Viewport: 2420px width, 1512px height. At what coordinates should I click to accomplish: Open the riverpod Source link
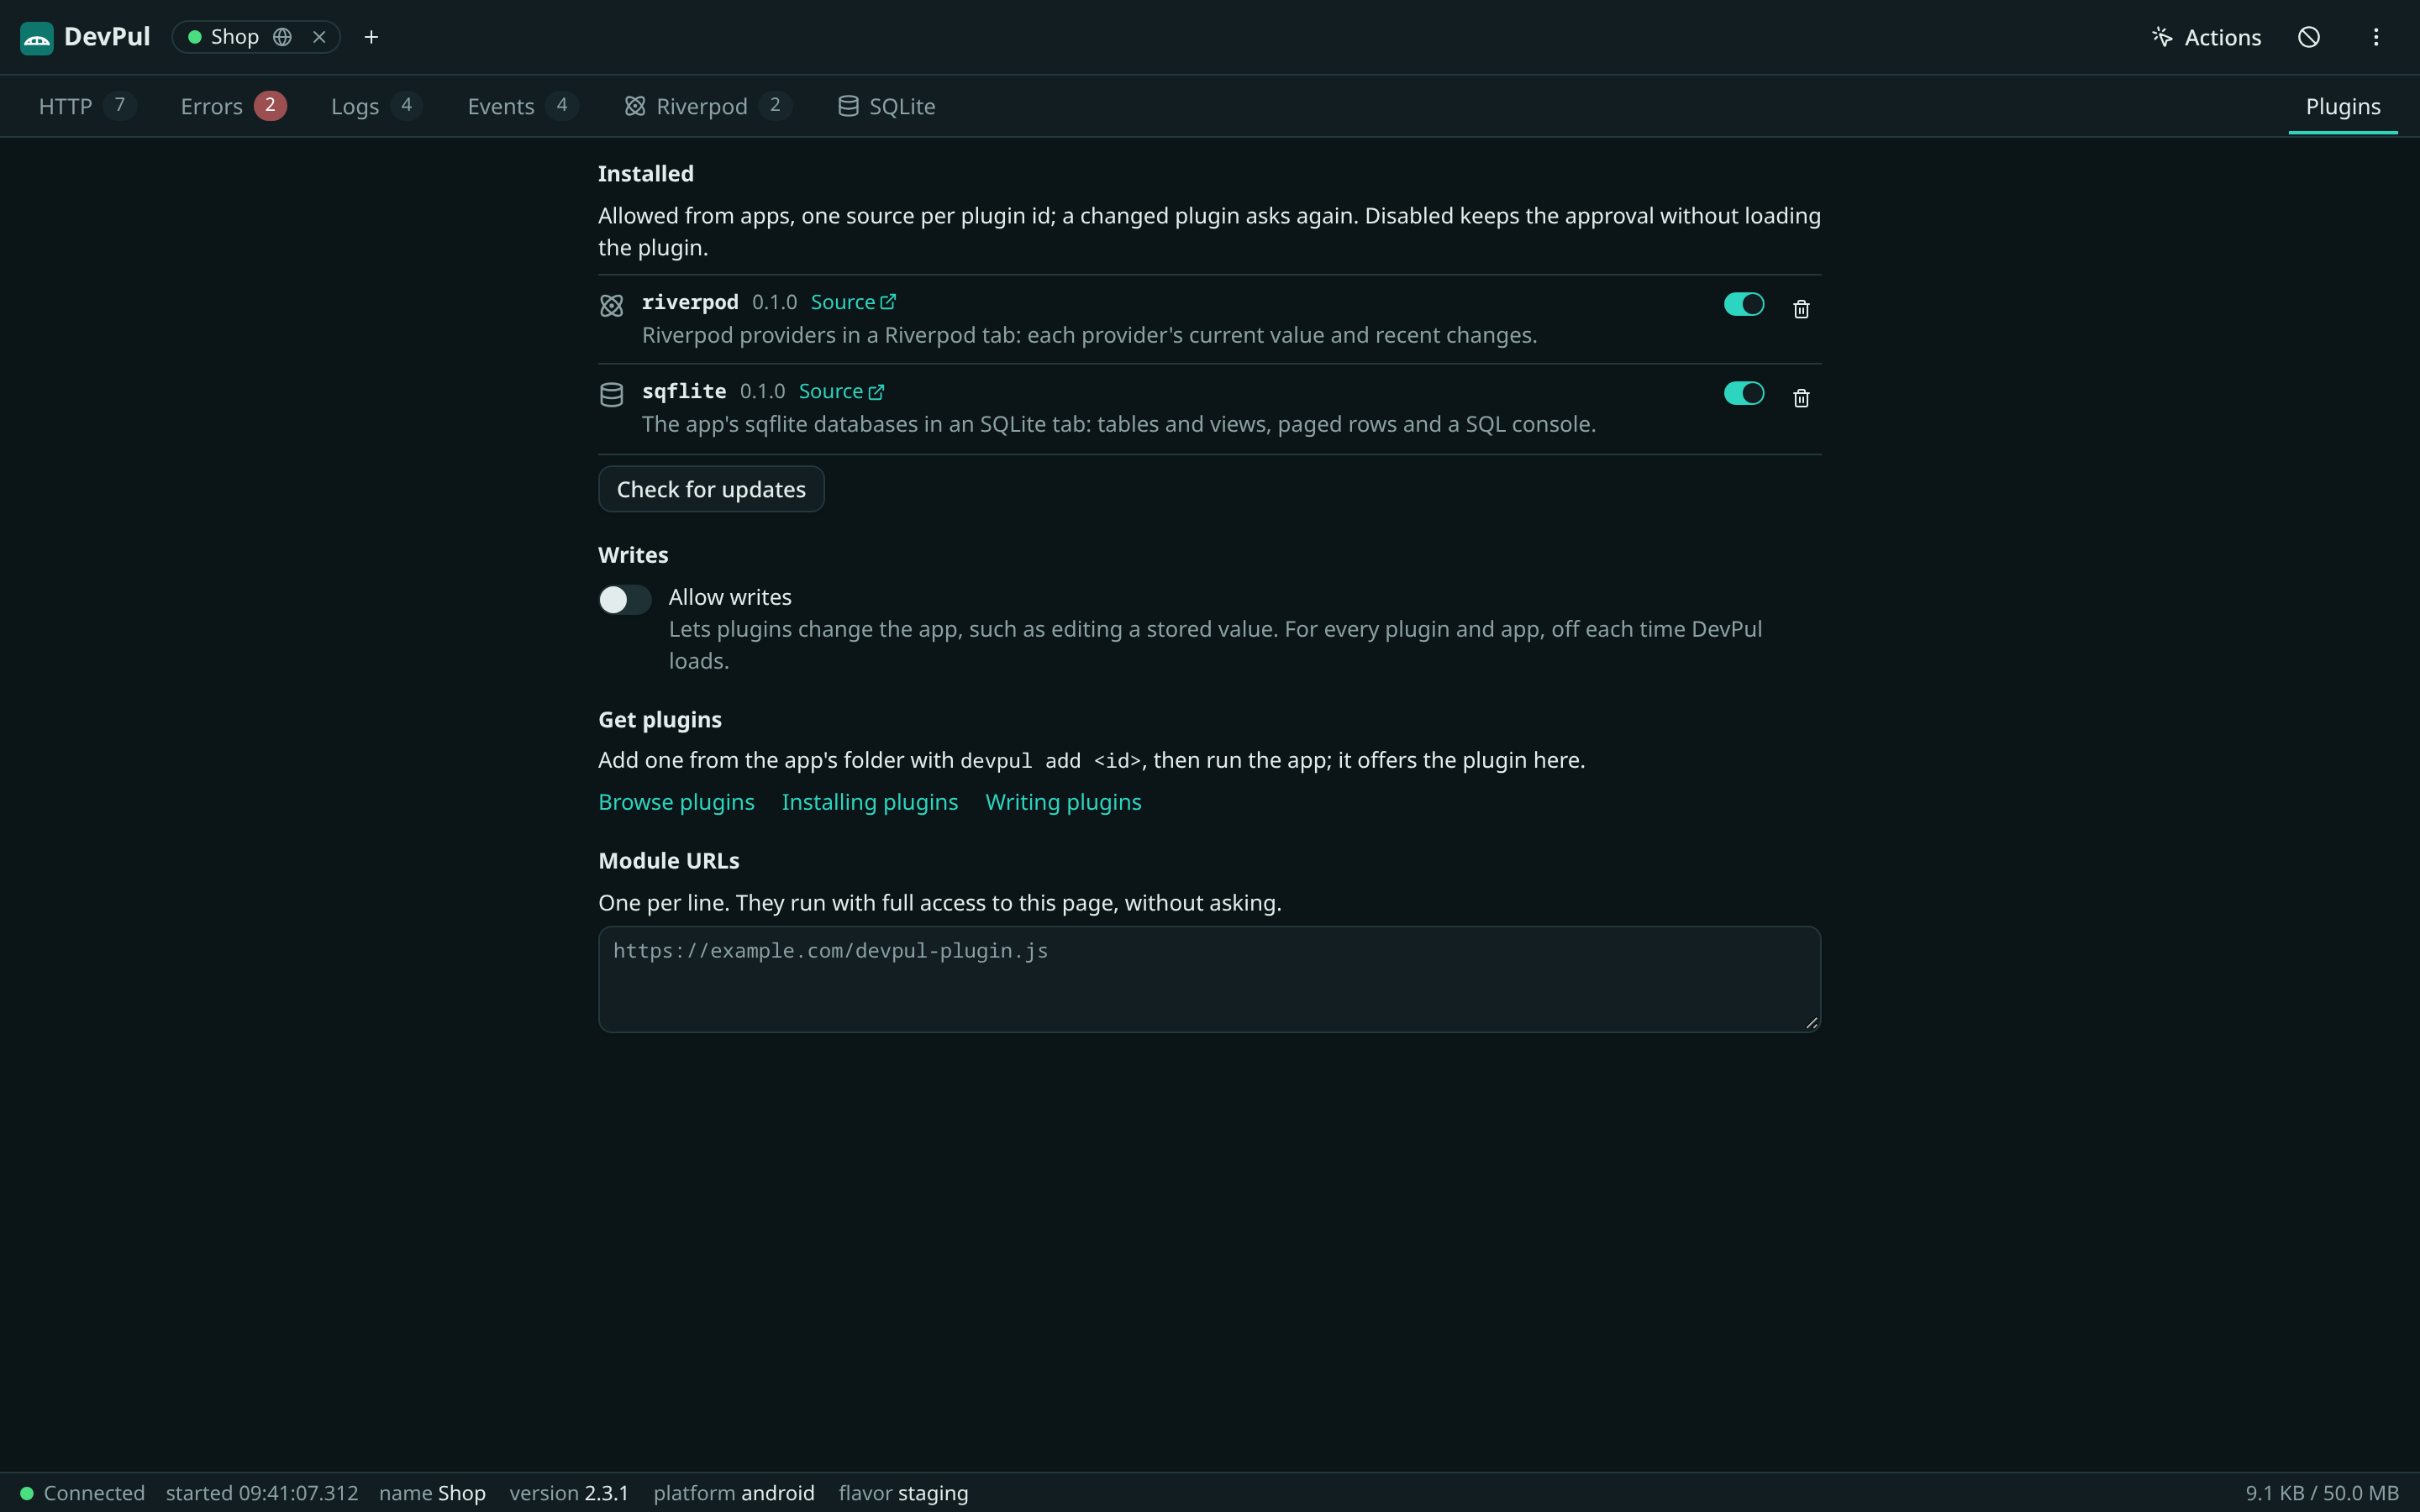[853, 302]
